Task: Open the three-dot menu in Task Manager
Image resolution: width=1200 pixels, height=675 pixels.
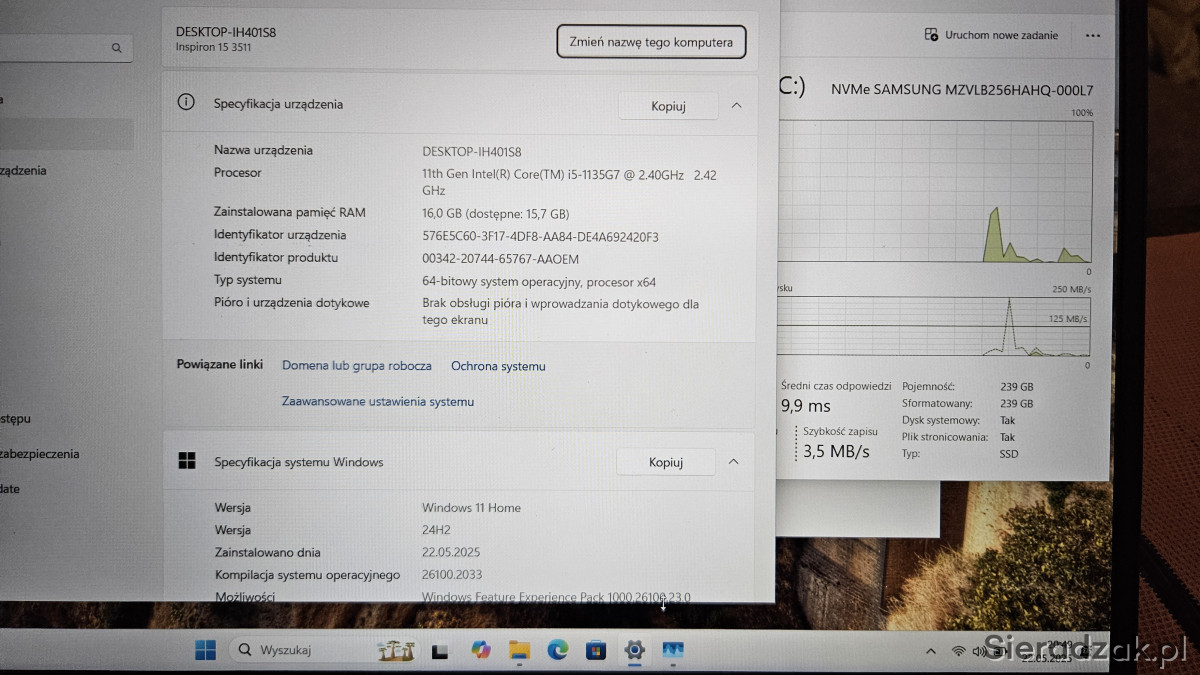Action: 1092,35
